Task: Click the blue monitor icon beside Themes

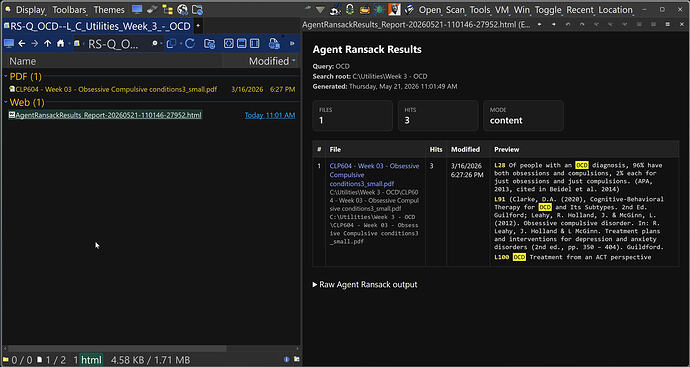Action: [x=137, y=9]
